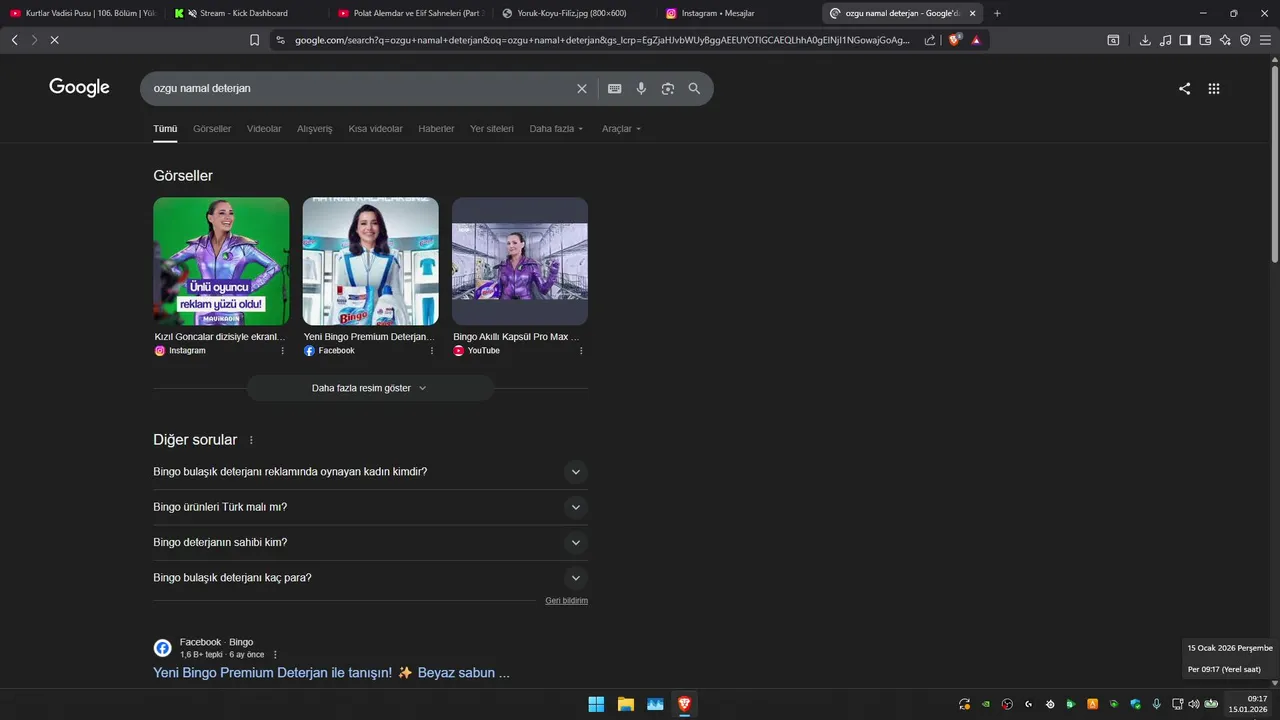
Task: Stop loading the page with the X button
Action: [54, 40]
